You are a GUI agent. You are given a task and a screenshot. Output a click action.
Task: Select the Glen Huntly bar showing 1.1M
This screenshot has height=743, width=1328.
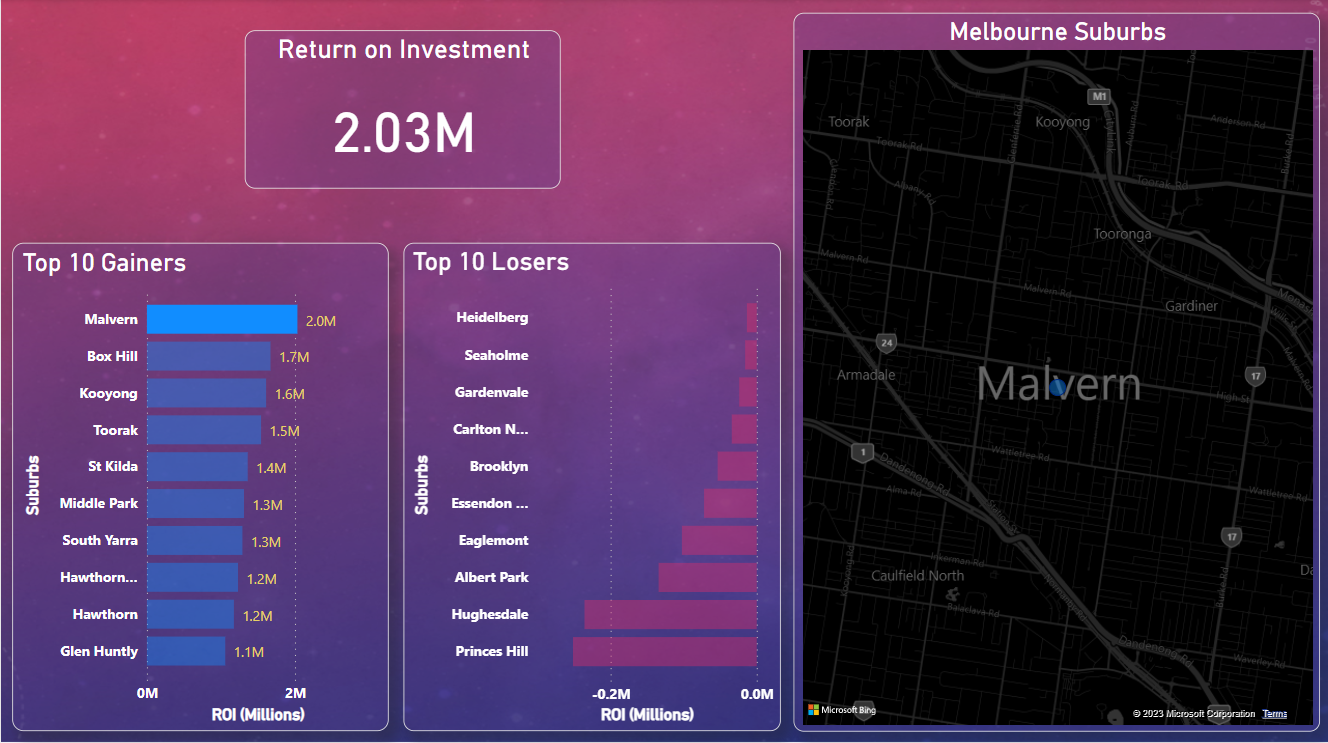pyautogui.click(x=186, y=651)
